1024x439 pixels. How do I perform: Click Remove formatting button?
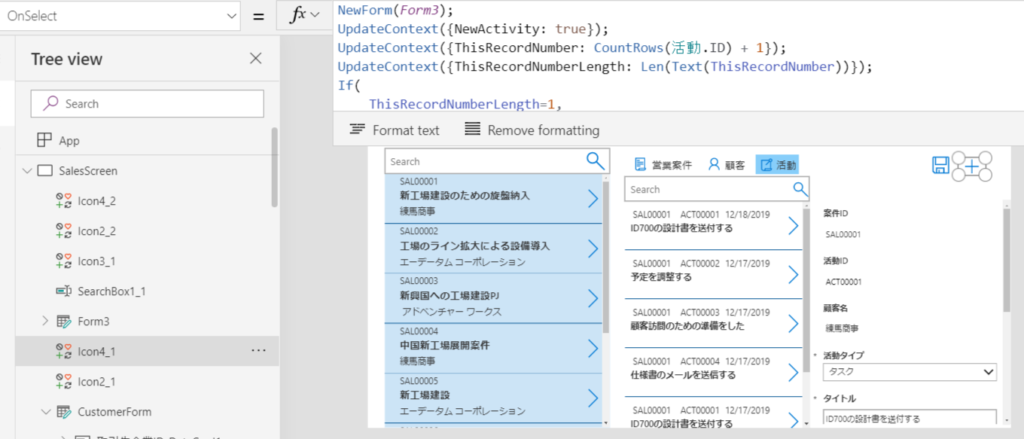[x=532, y=130]
